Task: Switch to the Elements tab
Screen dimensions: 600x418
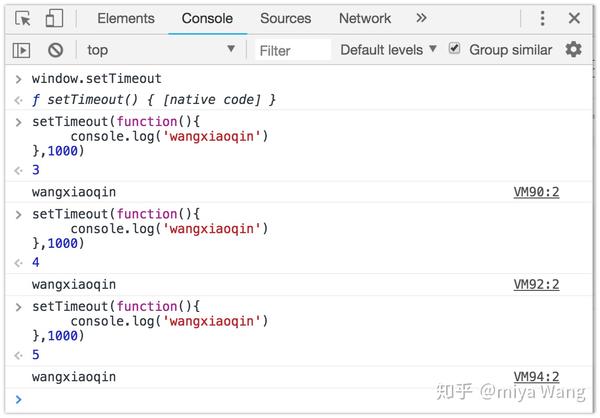Action: pos(125,18)
